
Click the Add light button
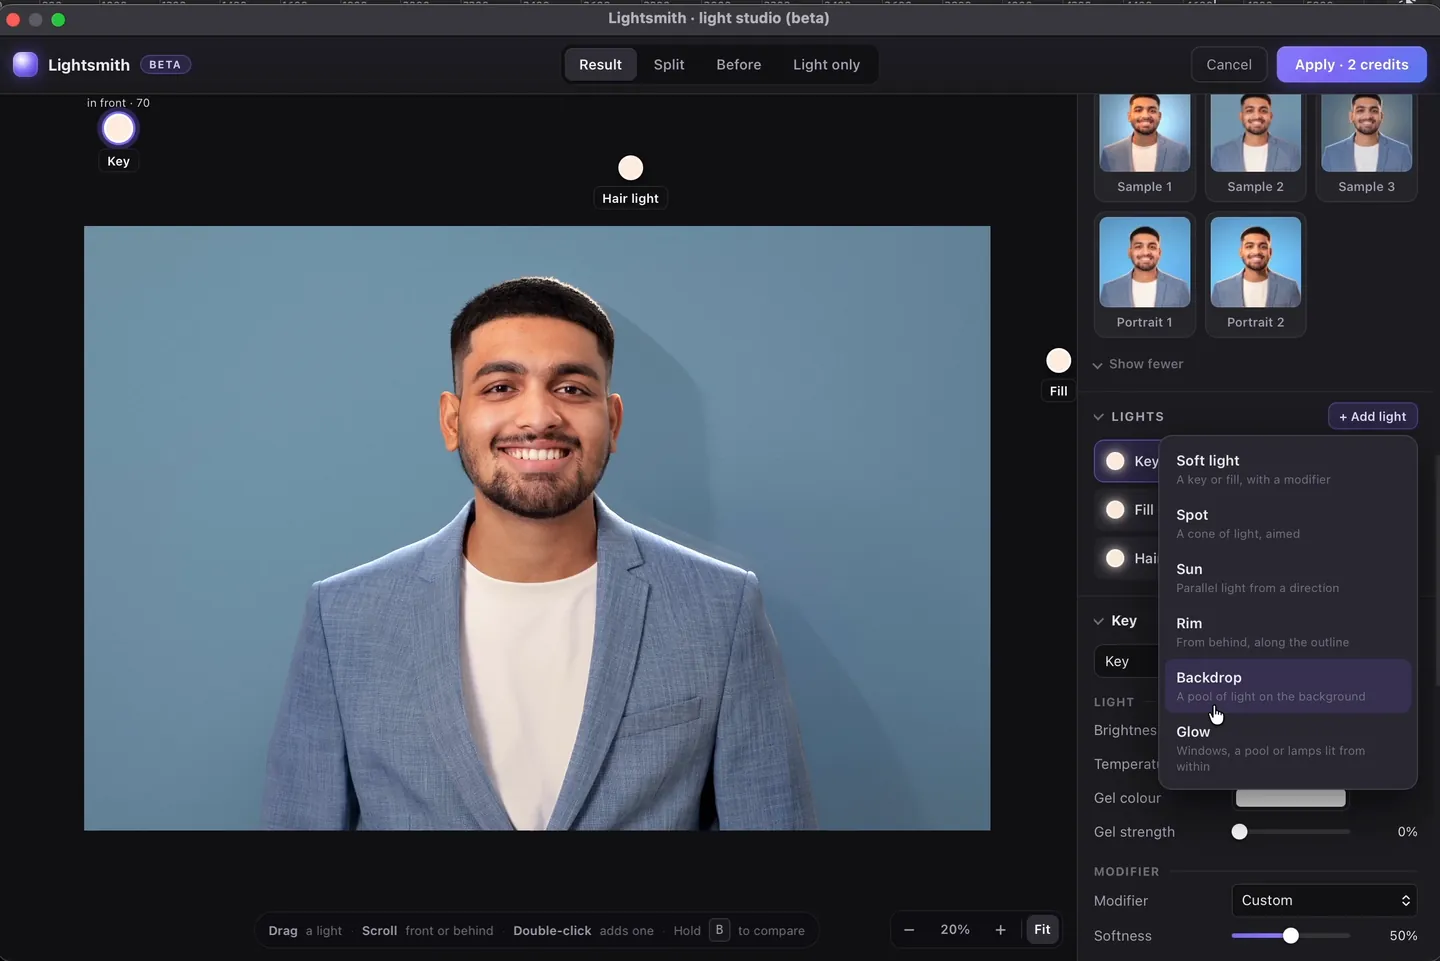pos(1372,416)
